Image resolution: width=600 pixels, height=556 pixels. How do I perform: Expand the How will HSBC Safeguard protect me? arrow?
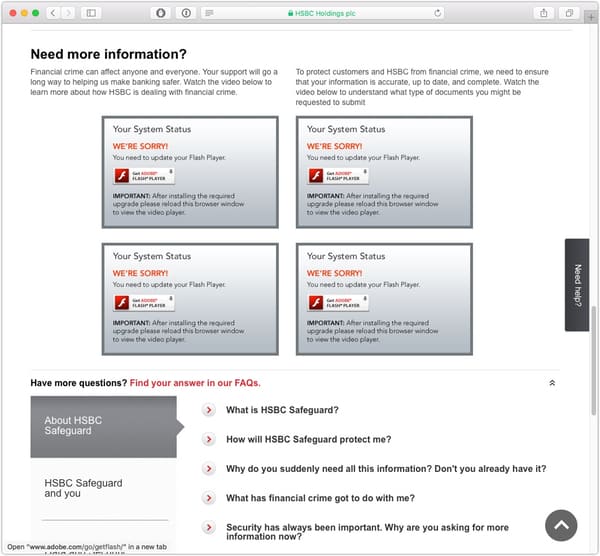(x=209, y=439)
